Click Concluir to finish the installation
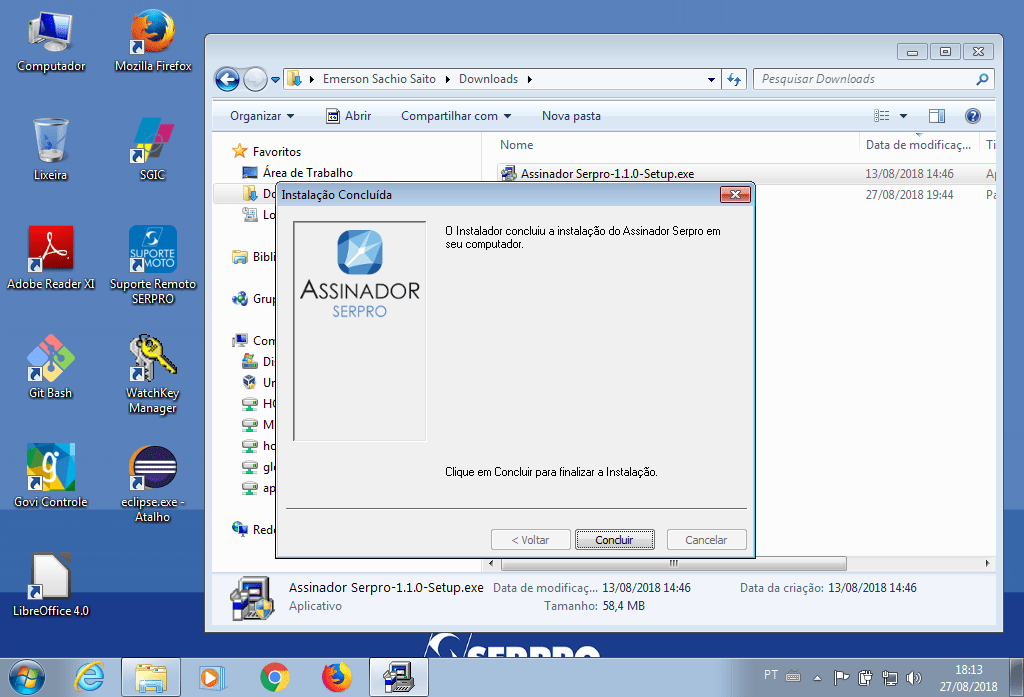 tap(614, 539)
